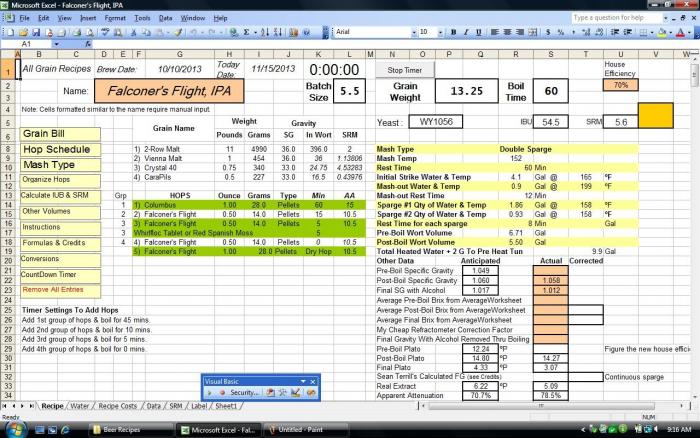Screen dimensions: 700x438
Task: Run macro via Visual Basic play icon
Action: click(209, 392)
